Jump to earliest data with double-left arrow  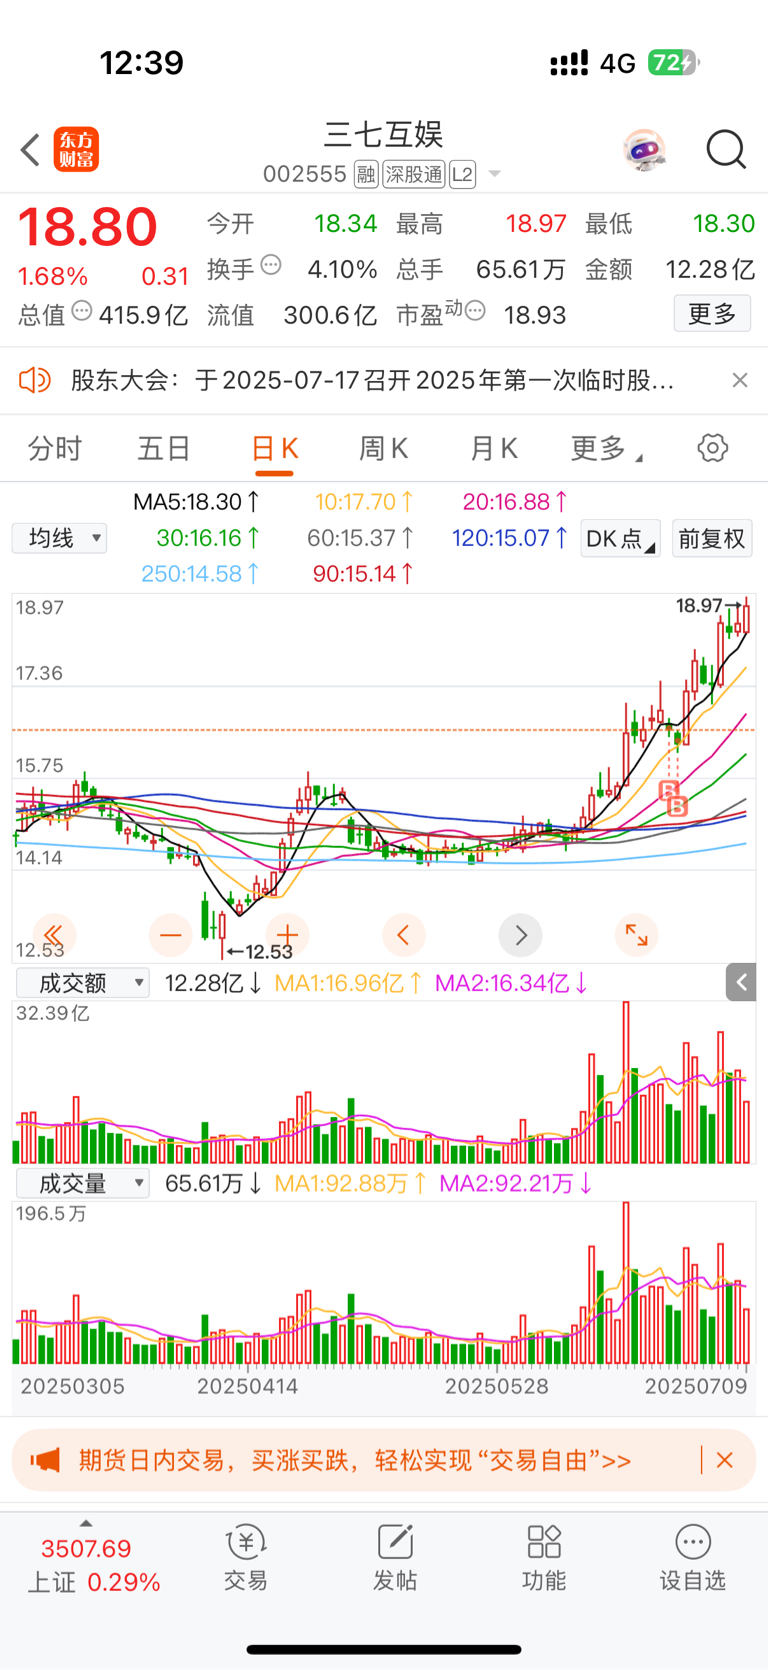tap(54, 935)
